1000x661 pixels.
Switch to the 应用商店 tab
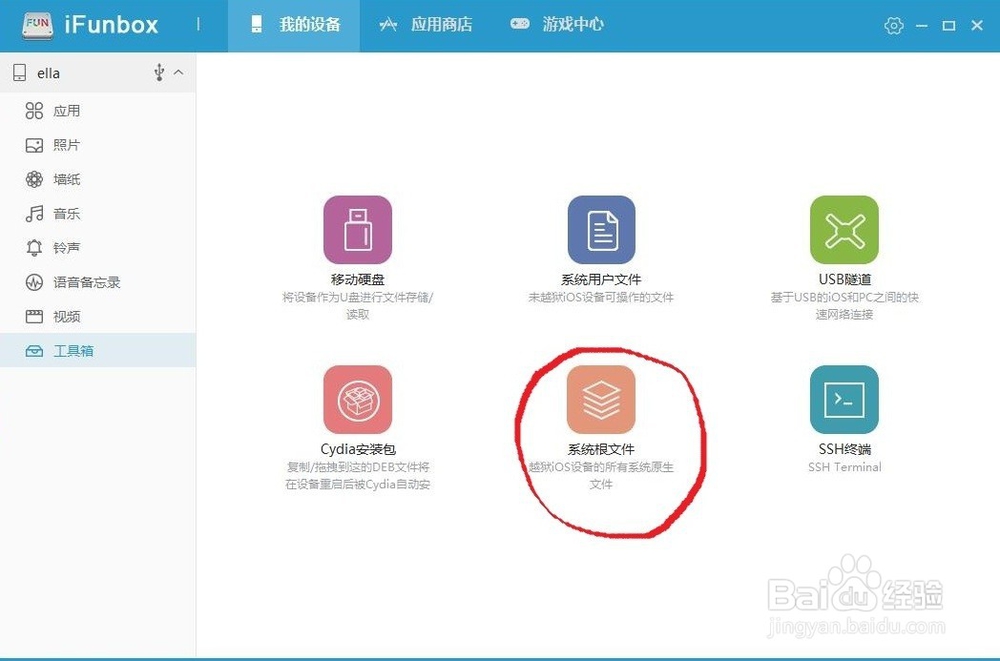click(x=430, y=24)
